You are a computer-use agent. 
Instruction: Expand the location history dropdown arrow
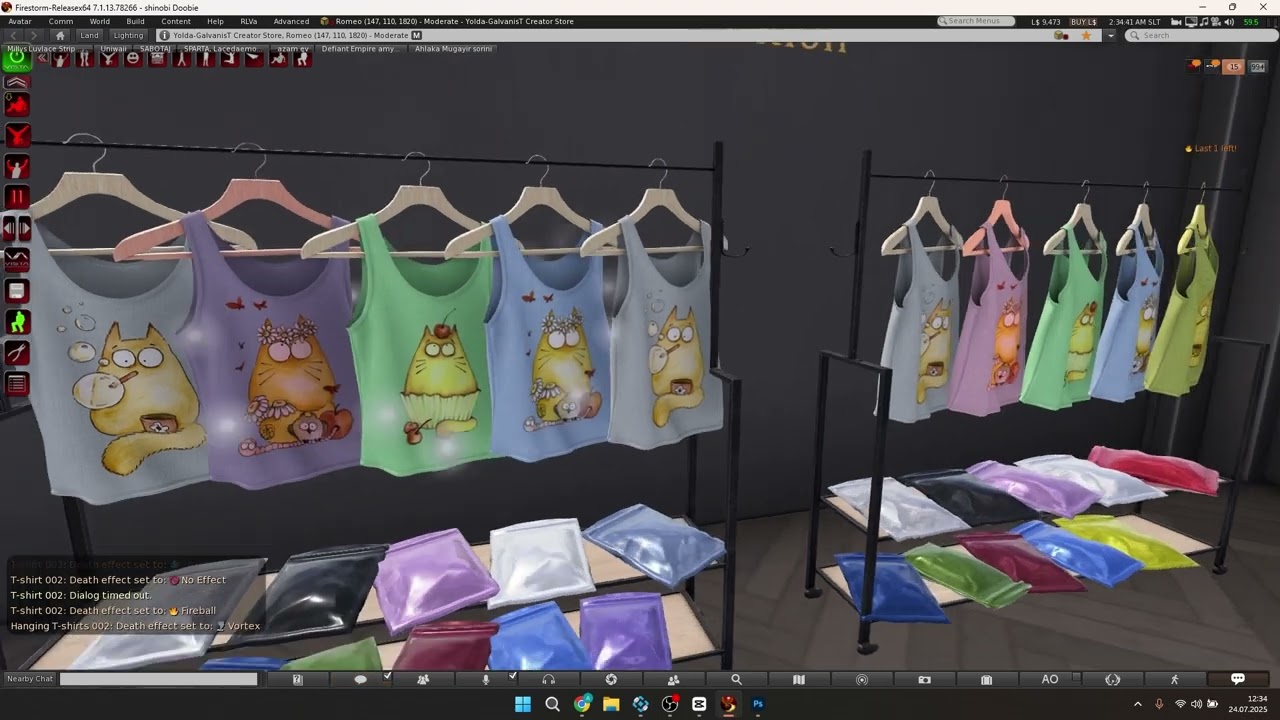(1110, 35)
